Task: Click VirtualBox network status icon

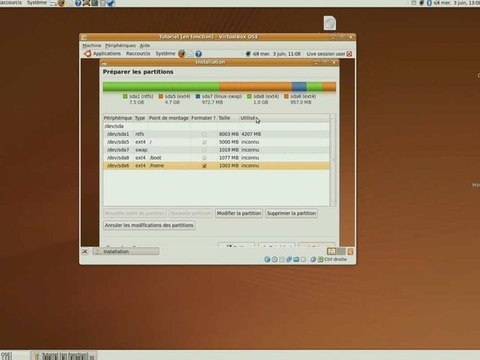Action: coord(289,259)
